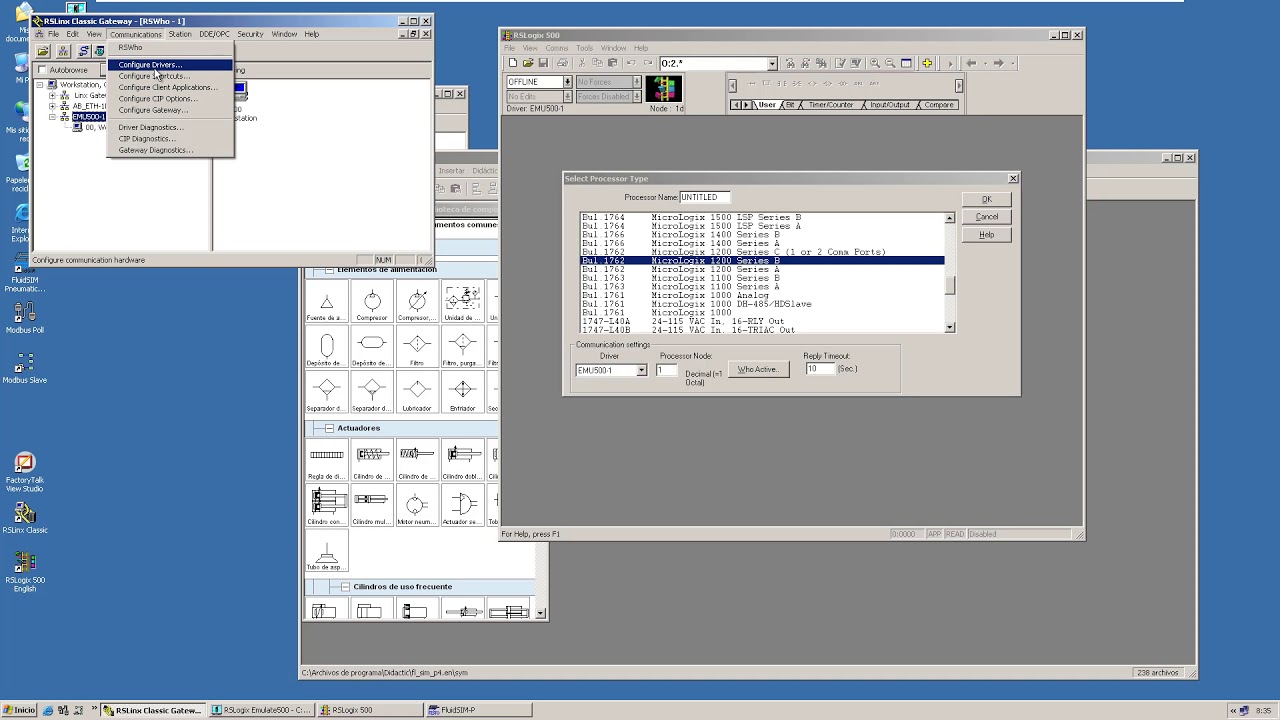This screenshot has width=1280, height=720.
Task: Click Cancel in Select Processor Type dialog
Action: pyautogui.click(x=986, y=217)
